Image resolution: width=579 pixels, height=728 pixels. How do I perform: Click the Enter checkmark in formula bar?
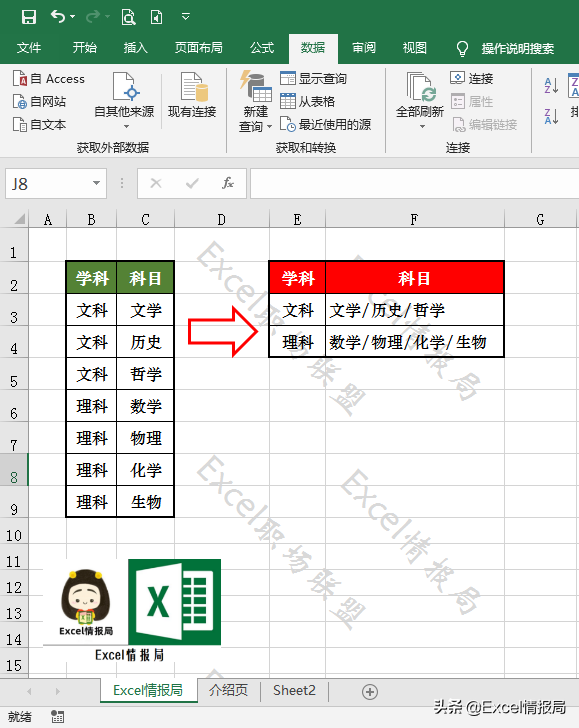point(192,183)
